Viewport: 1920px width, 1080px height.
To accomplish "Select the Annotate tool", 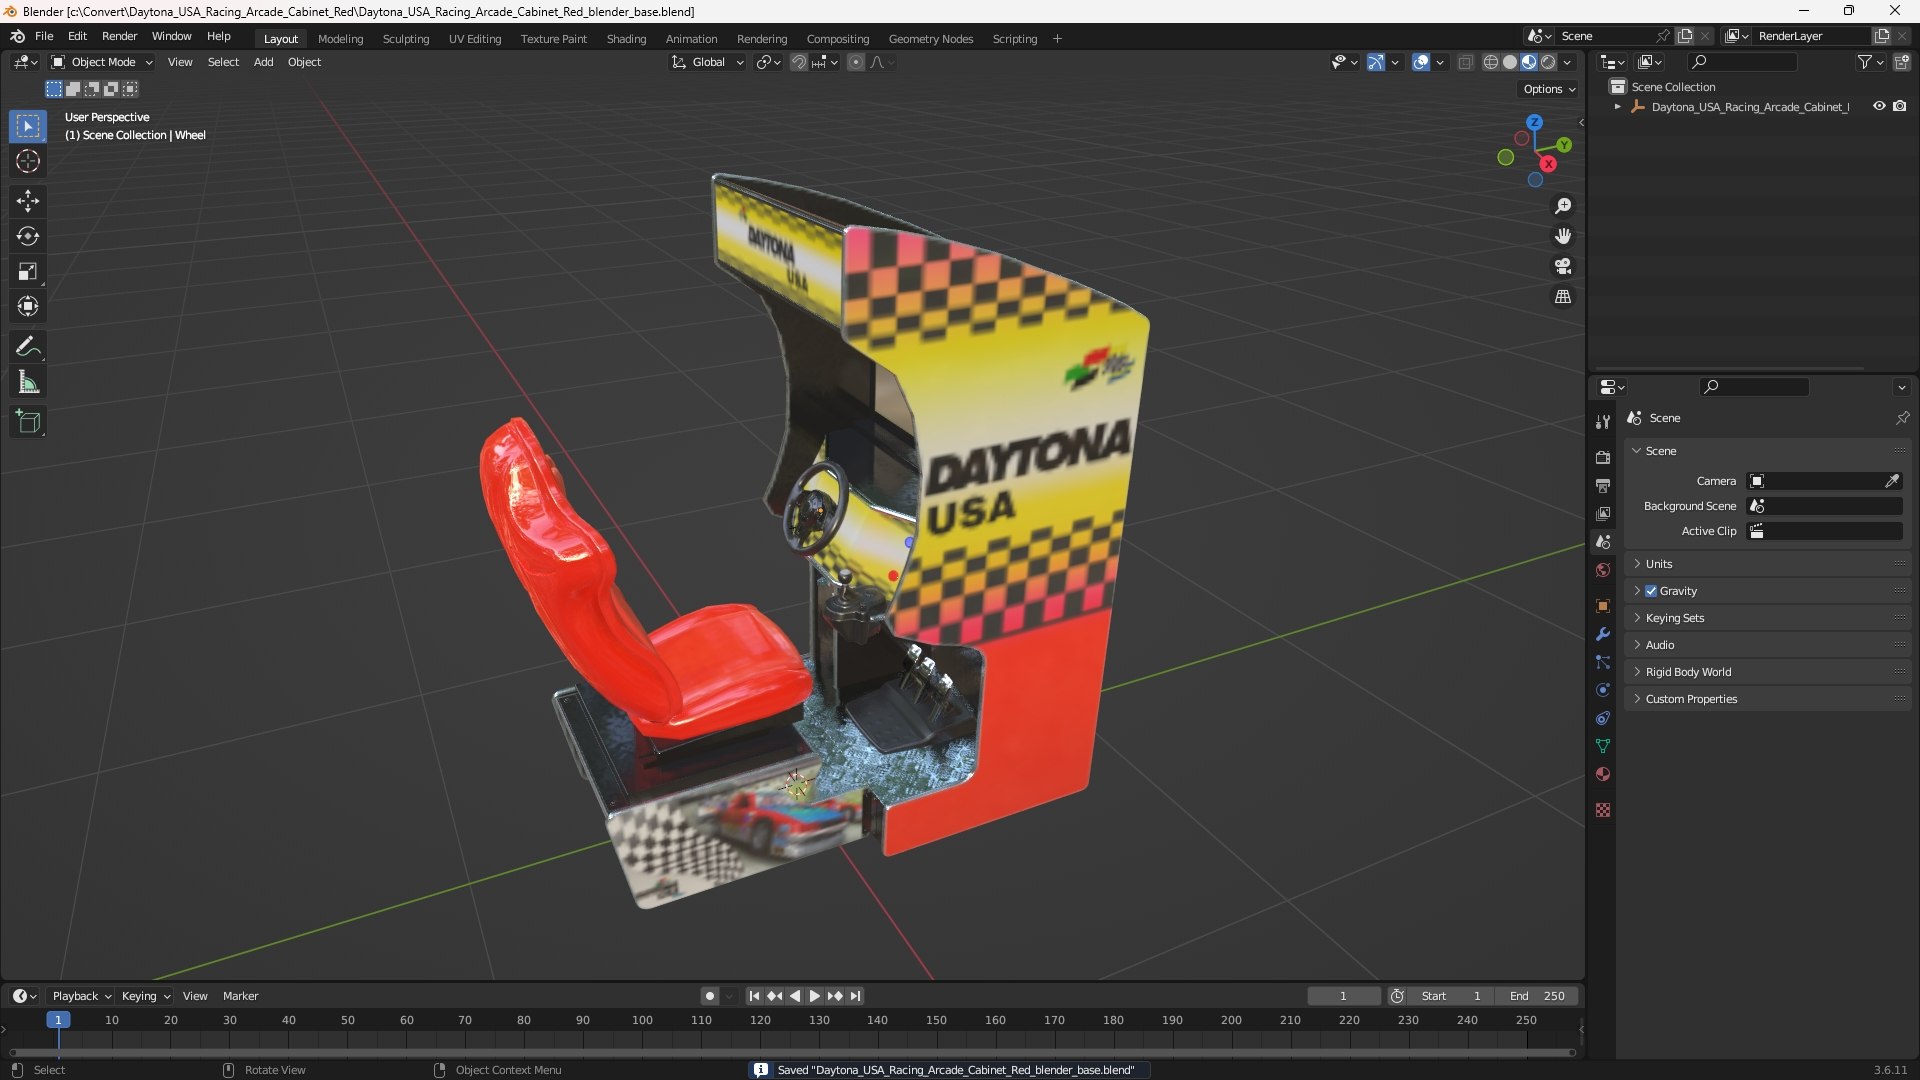I will point(28,347).
